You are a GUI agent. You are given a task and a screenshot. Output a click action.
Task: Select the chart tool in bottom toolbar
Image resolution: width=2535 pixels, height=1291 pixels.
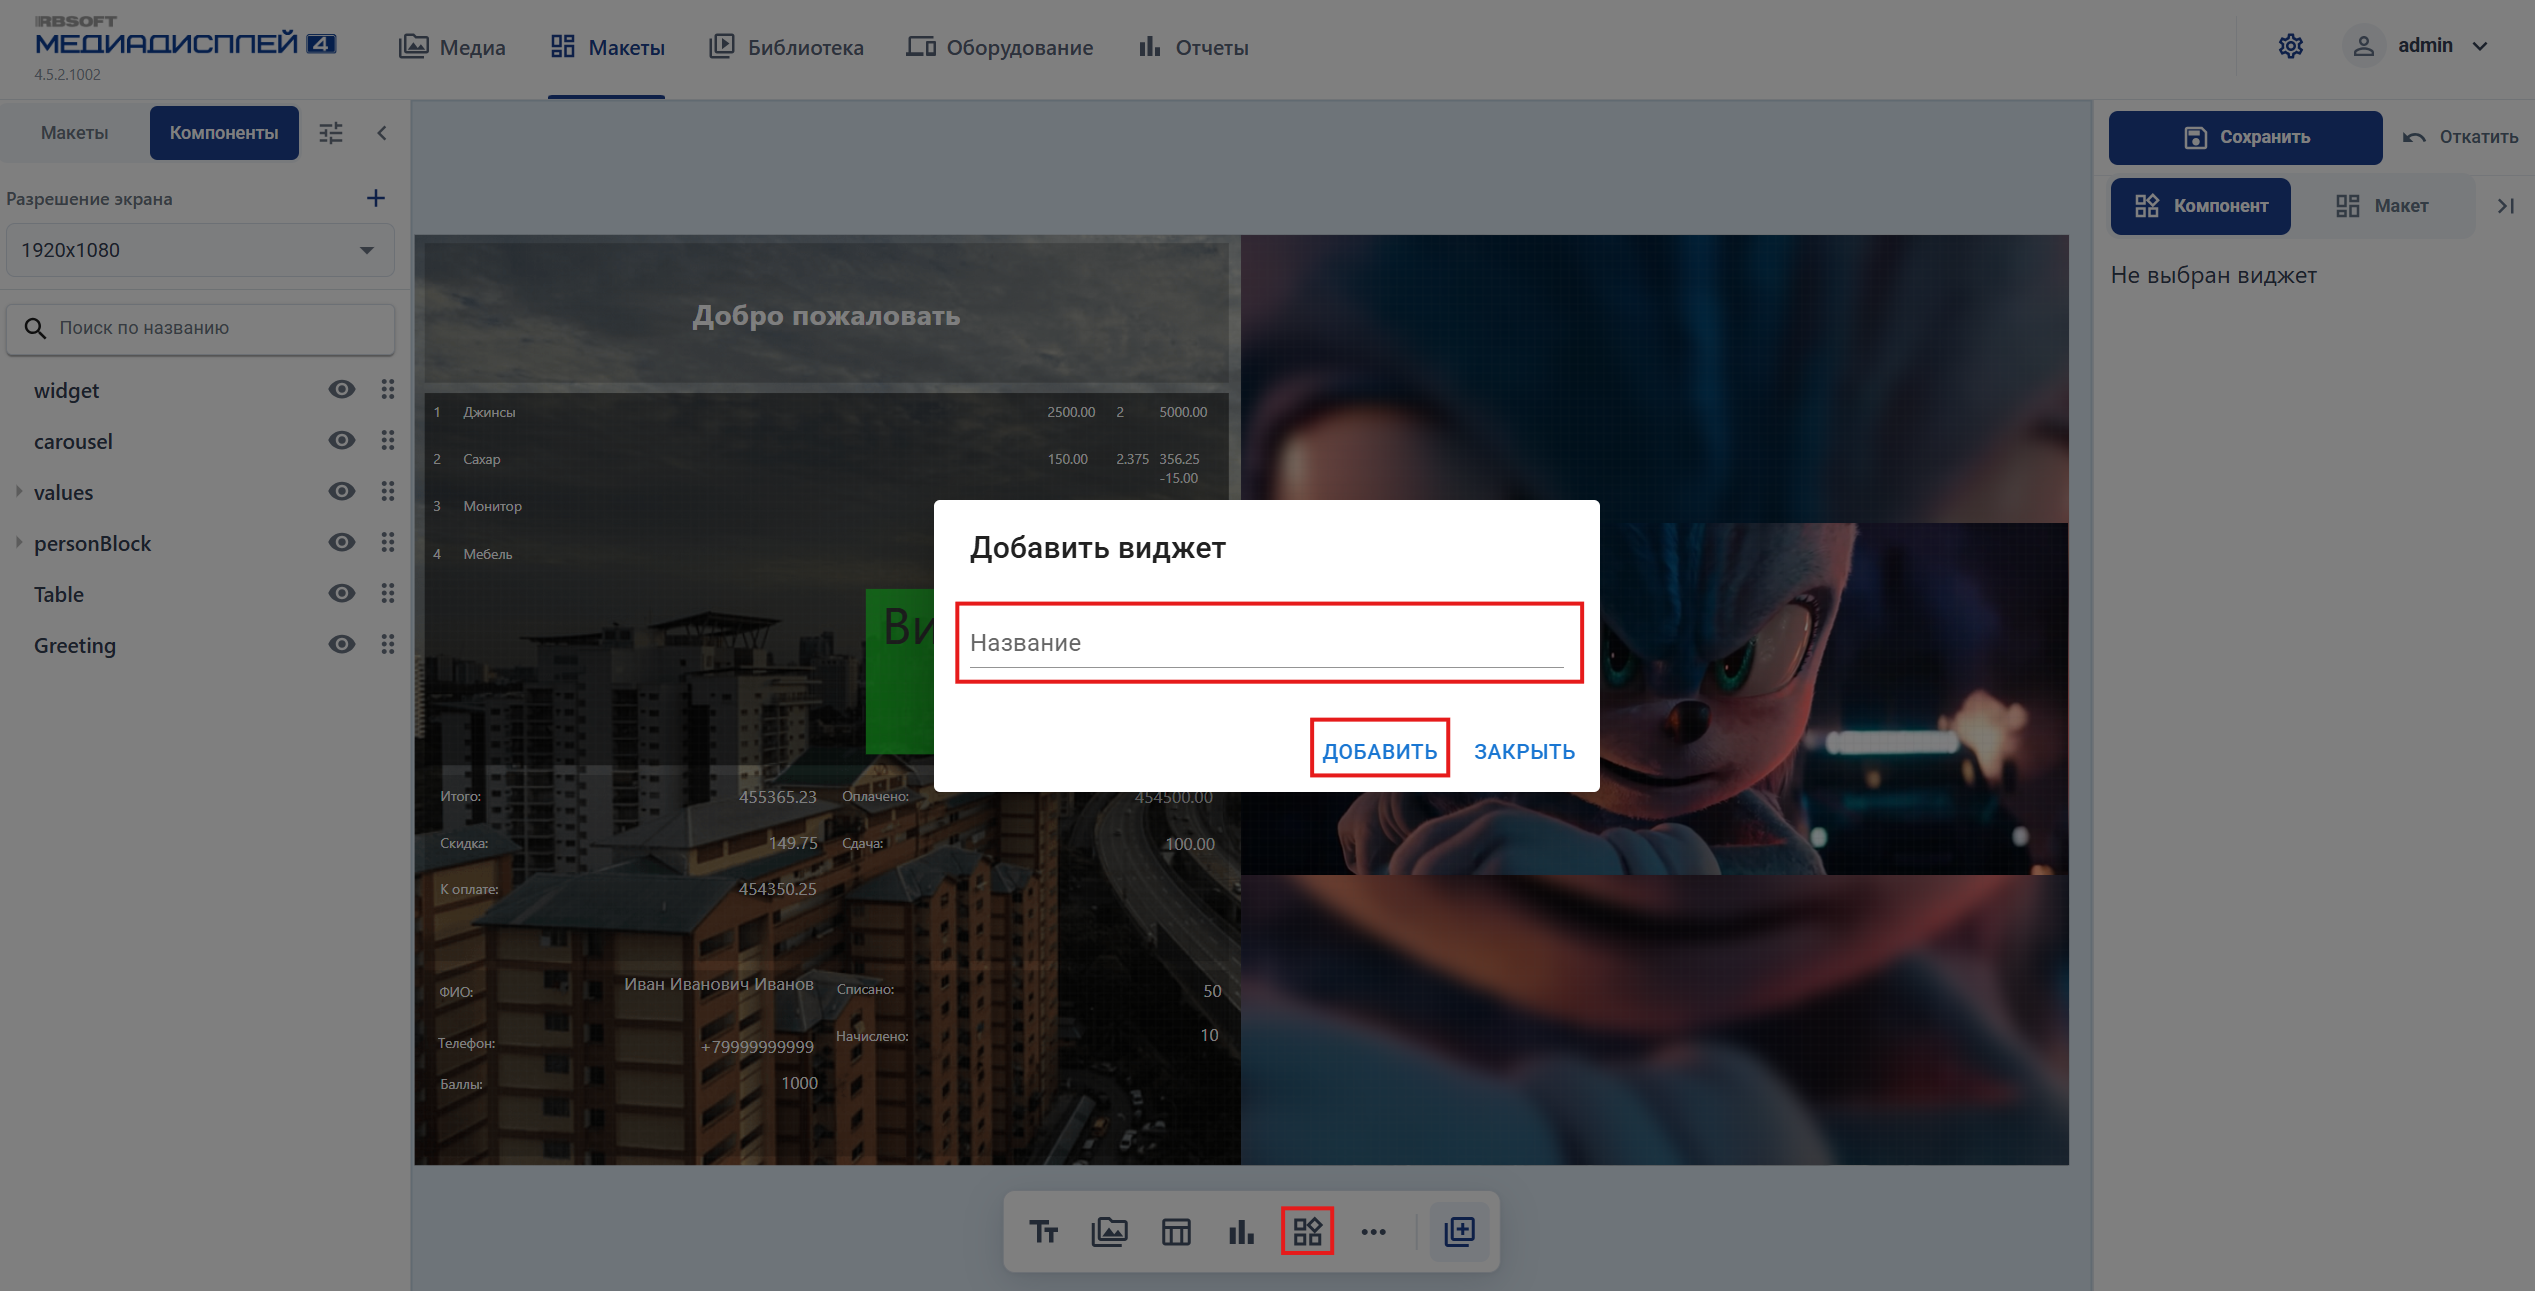point(1241,1231)
